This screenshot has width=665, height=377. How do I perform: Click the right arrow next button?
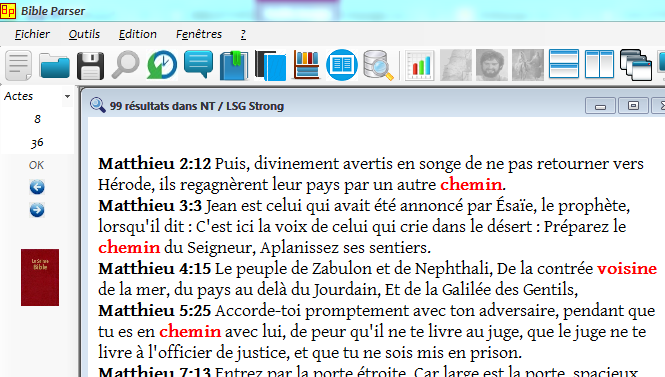coord(37,210)
